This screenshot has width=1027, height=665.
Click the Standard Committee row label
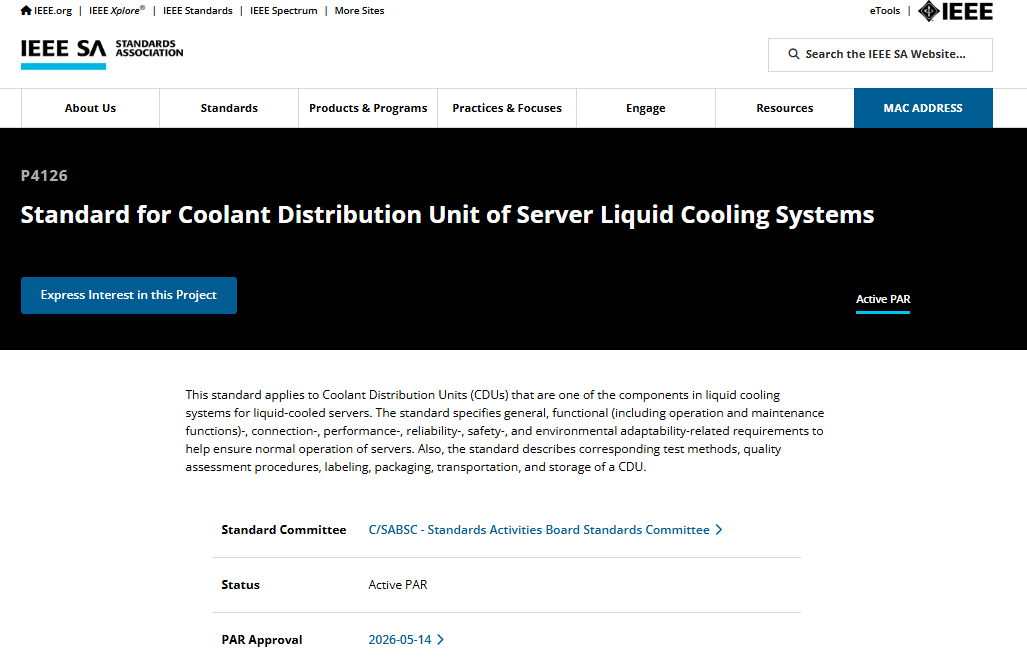point(284,529)
